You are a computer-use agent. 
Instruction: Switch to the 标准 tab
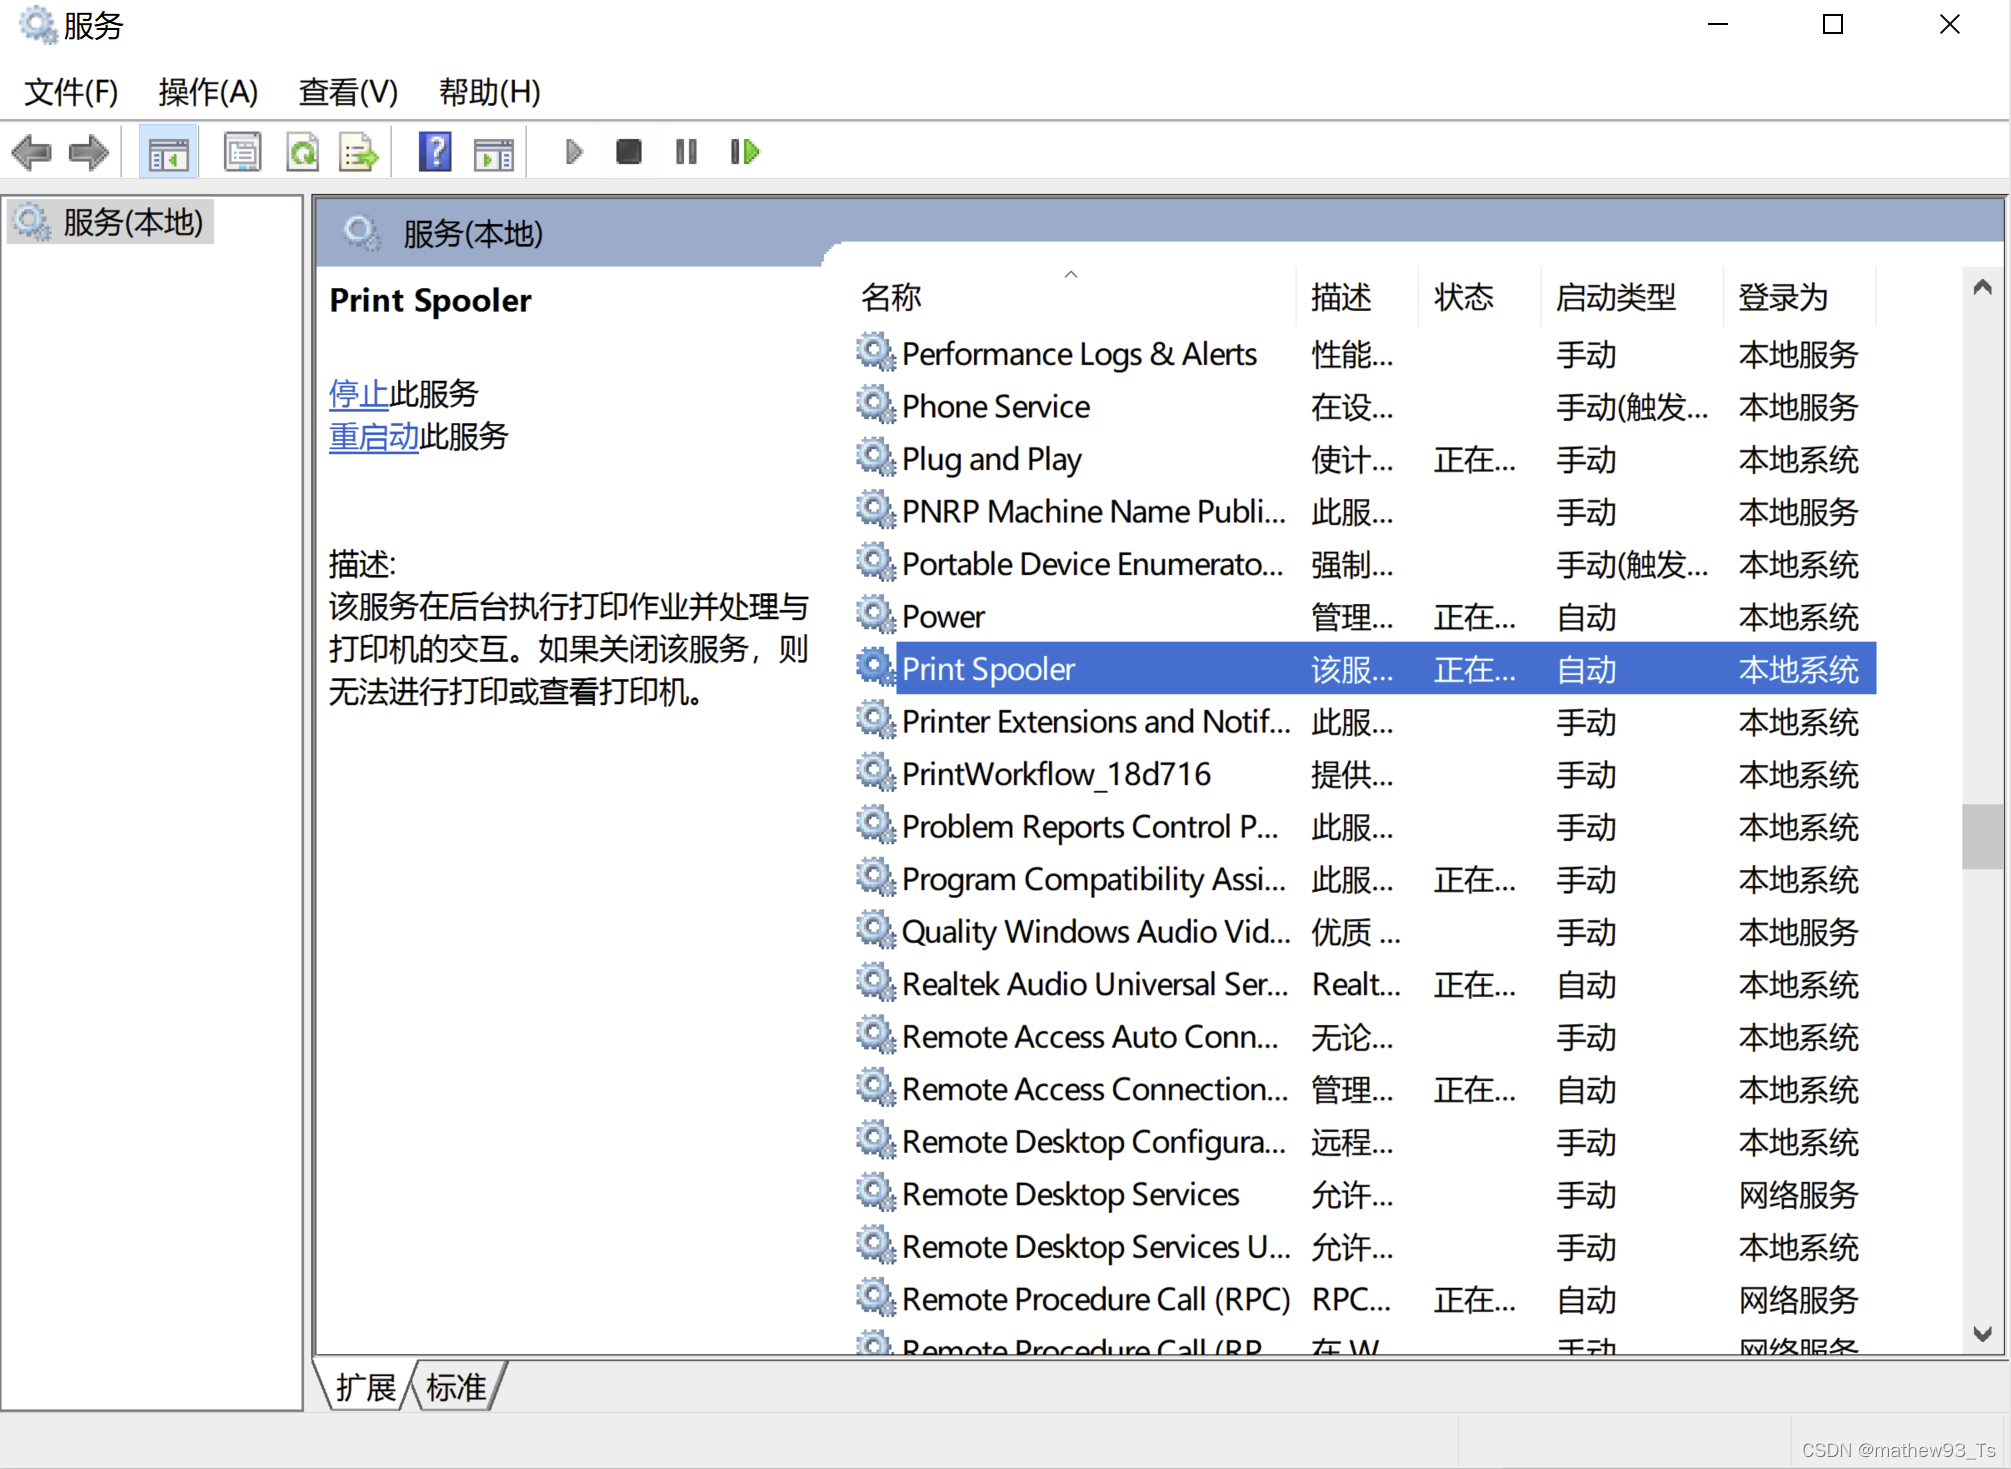[456, 1387]
